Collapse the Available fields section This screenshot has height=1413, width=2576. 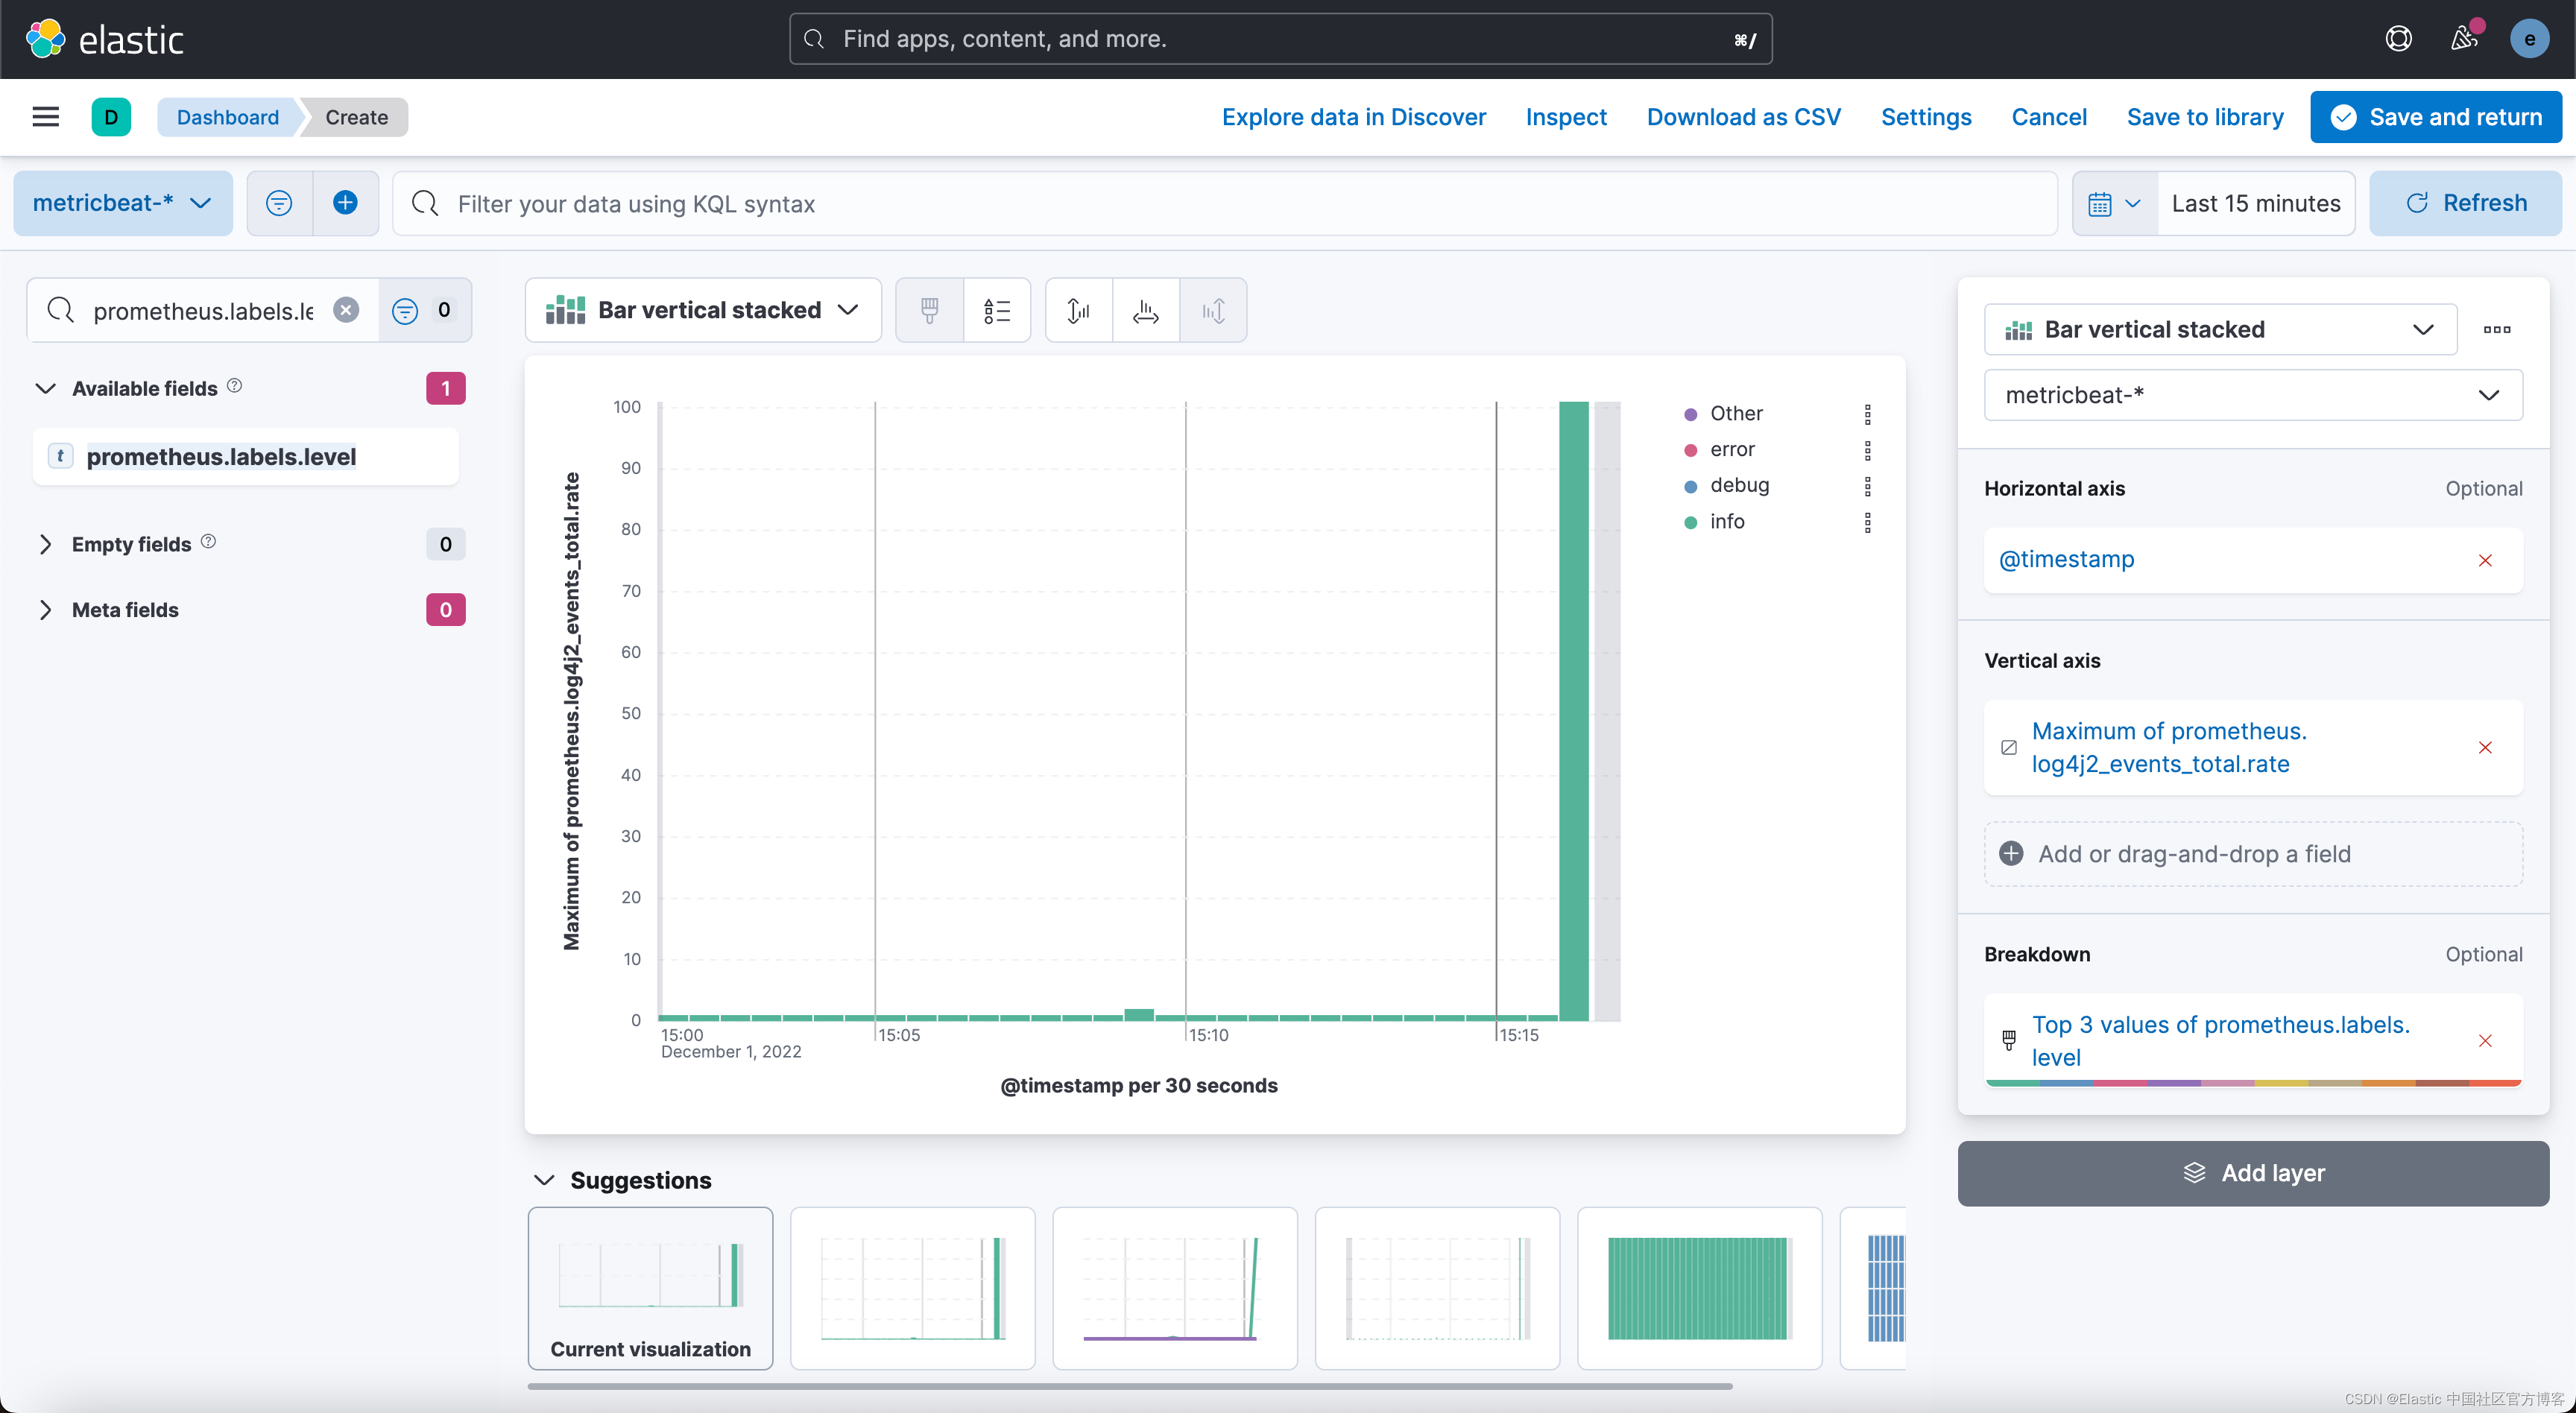pyautogui.click(x=46, y=388)
